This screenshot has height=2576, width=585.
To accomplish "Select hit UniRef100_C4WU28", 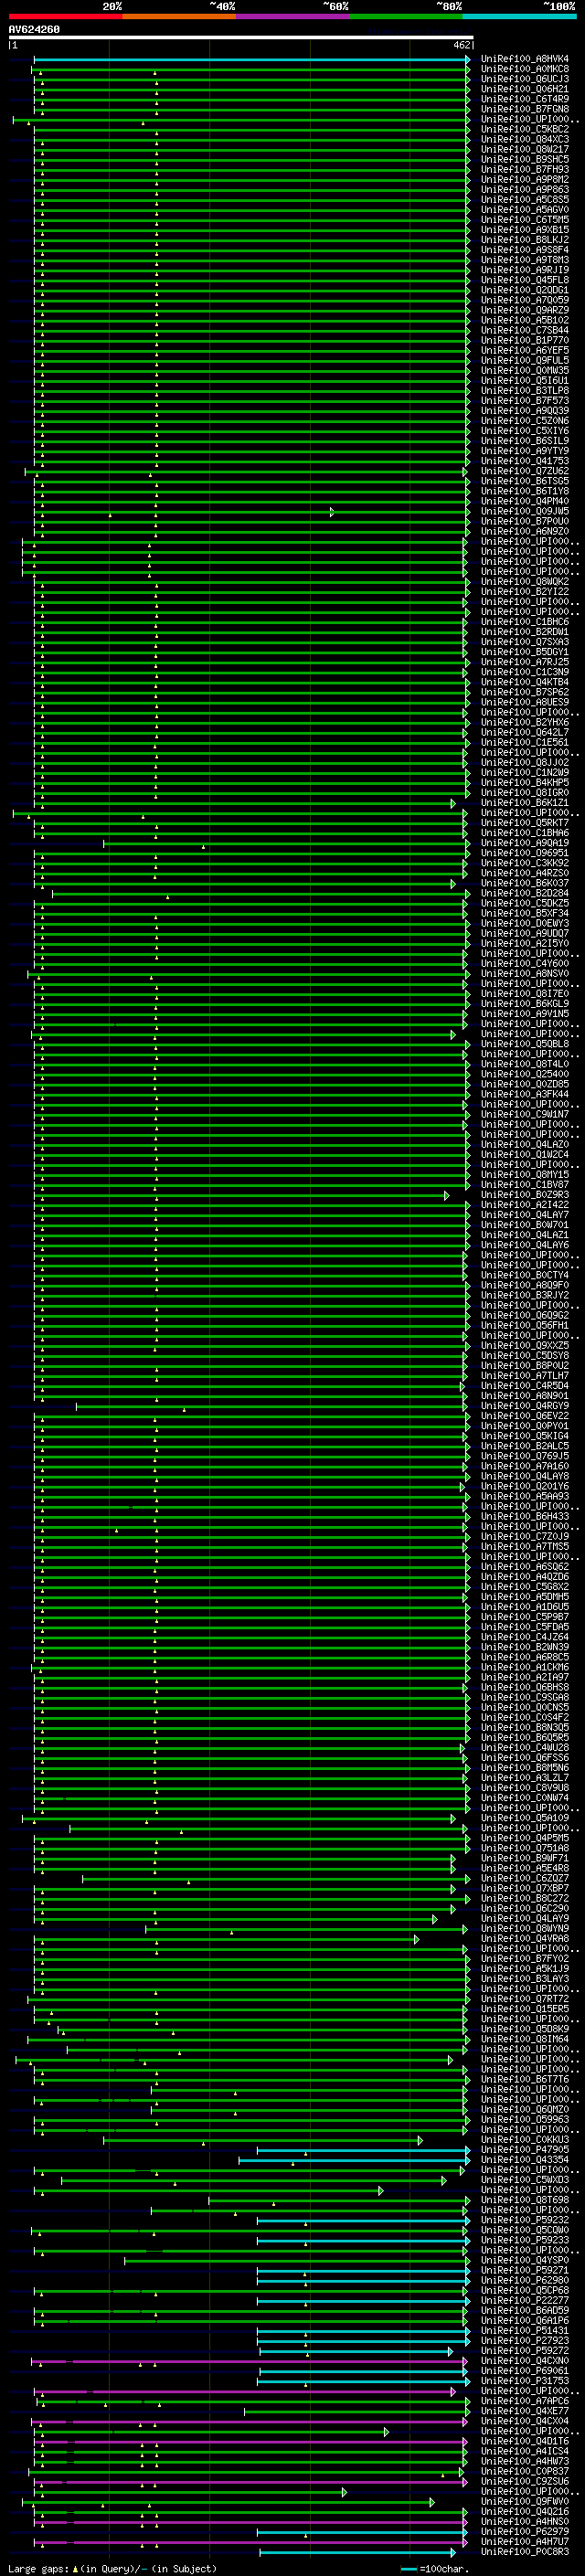I will tap(525, 1747).
